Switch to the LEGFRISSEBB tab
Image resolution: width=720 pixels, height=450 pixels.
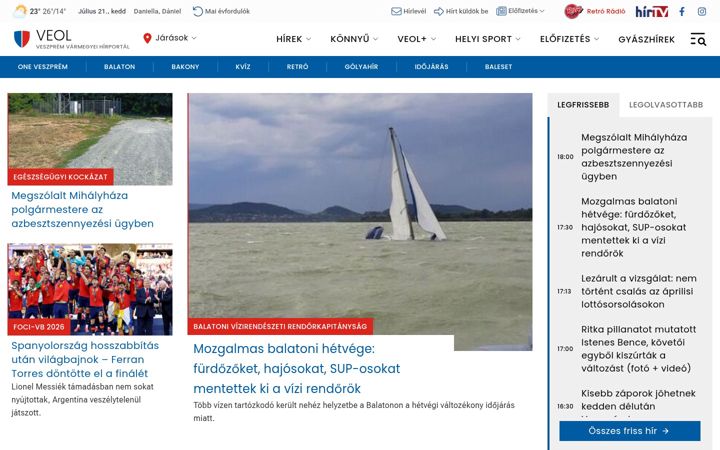583,105
